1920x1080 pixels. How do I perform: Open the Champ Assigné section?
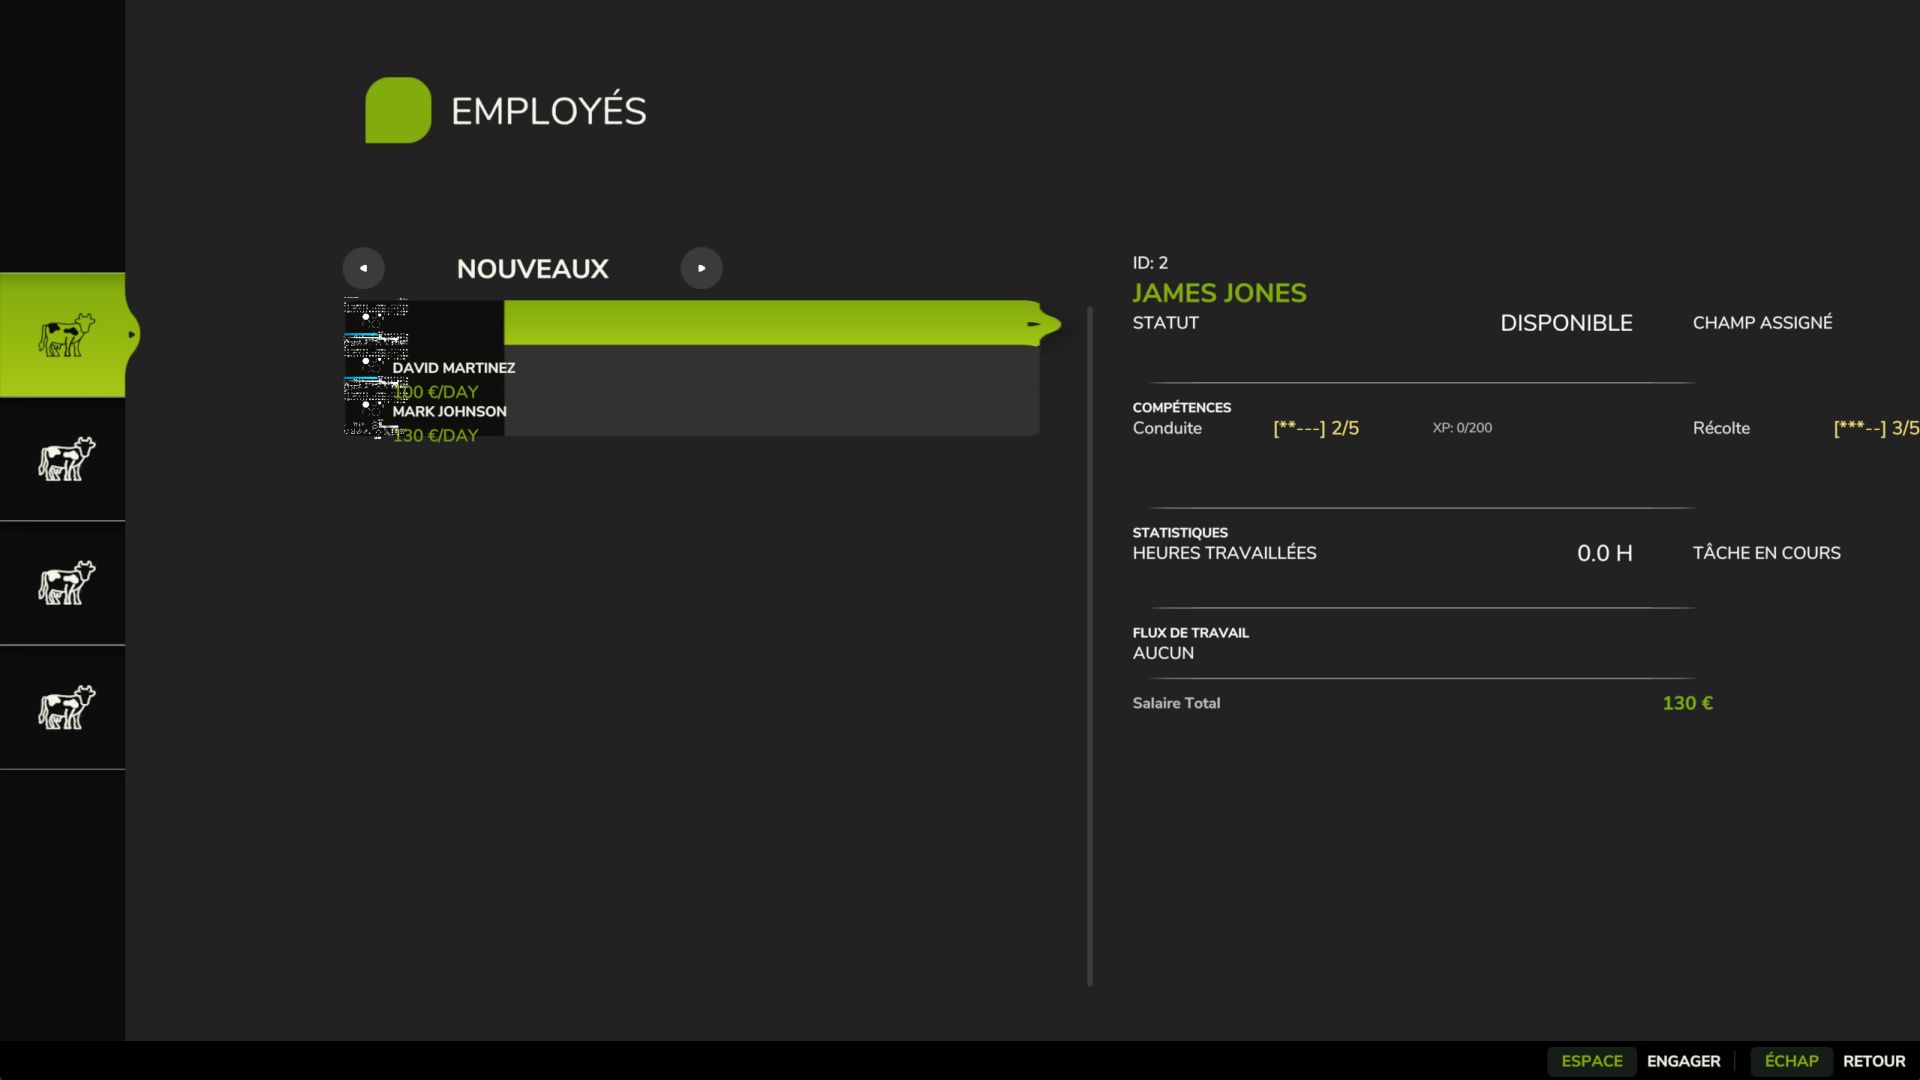(1762, 322)
